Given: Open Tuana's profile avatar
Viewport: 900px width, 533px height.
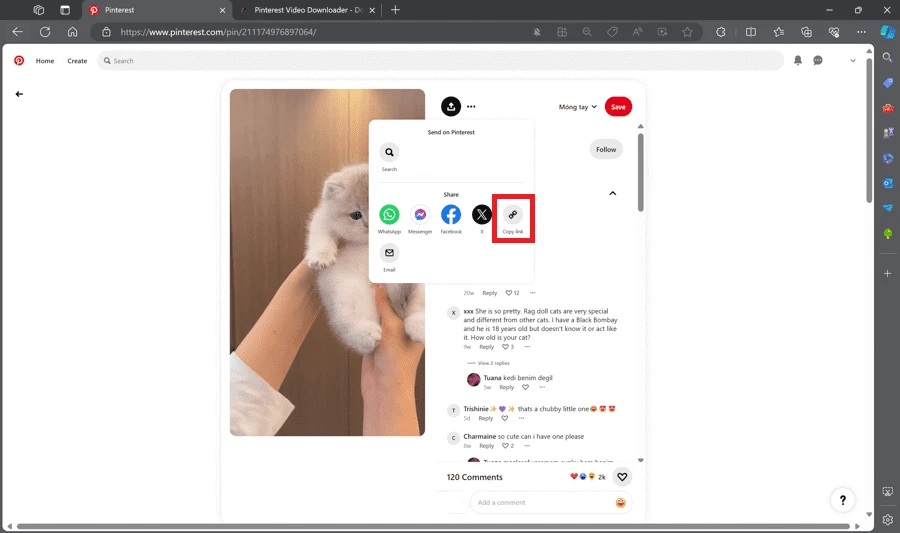Looking at the screenshot, I should pyautogui.click(x=474, y=379).
